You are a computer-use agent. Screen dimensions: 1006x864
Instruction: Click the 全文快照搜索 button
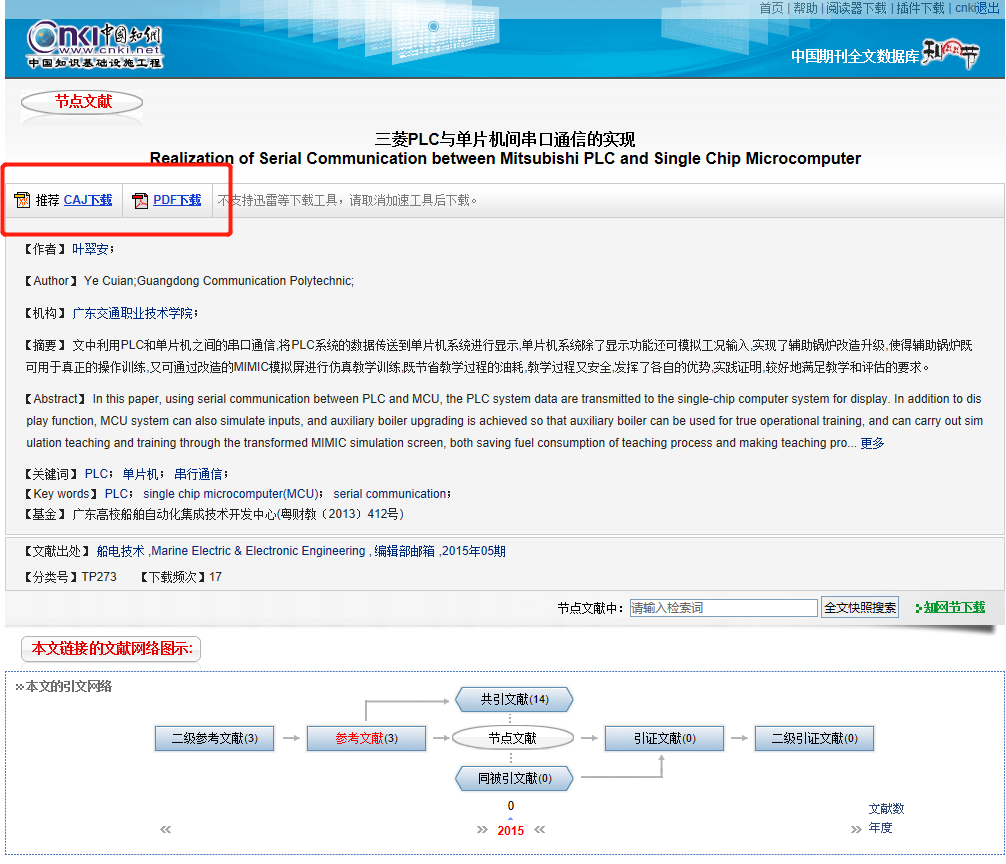coord(860,607)
